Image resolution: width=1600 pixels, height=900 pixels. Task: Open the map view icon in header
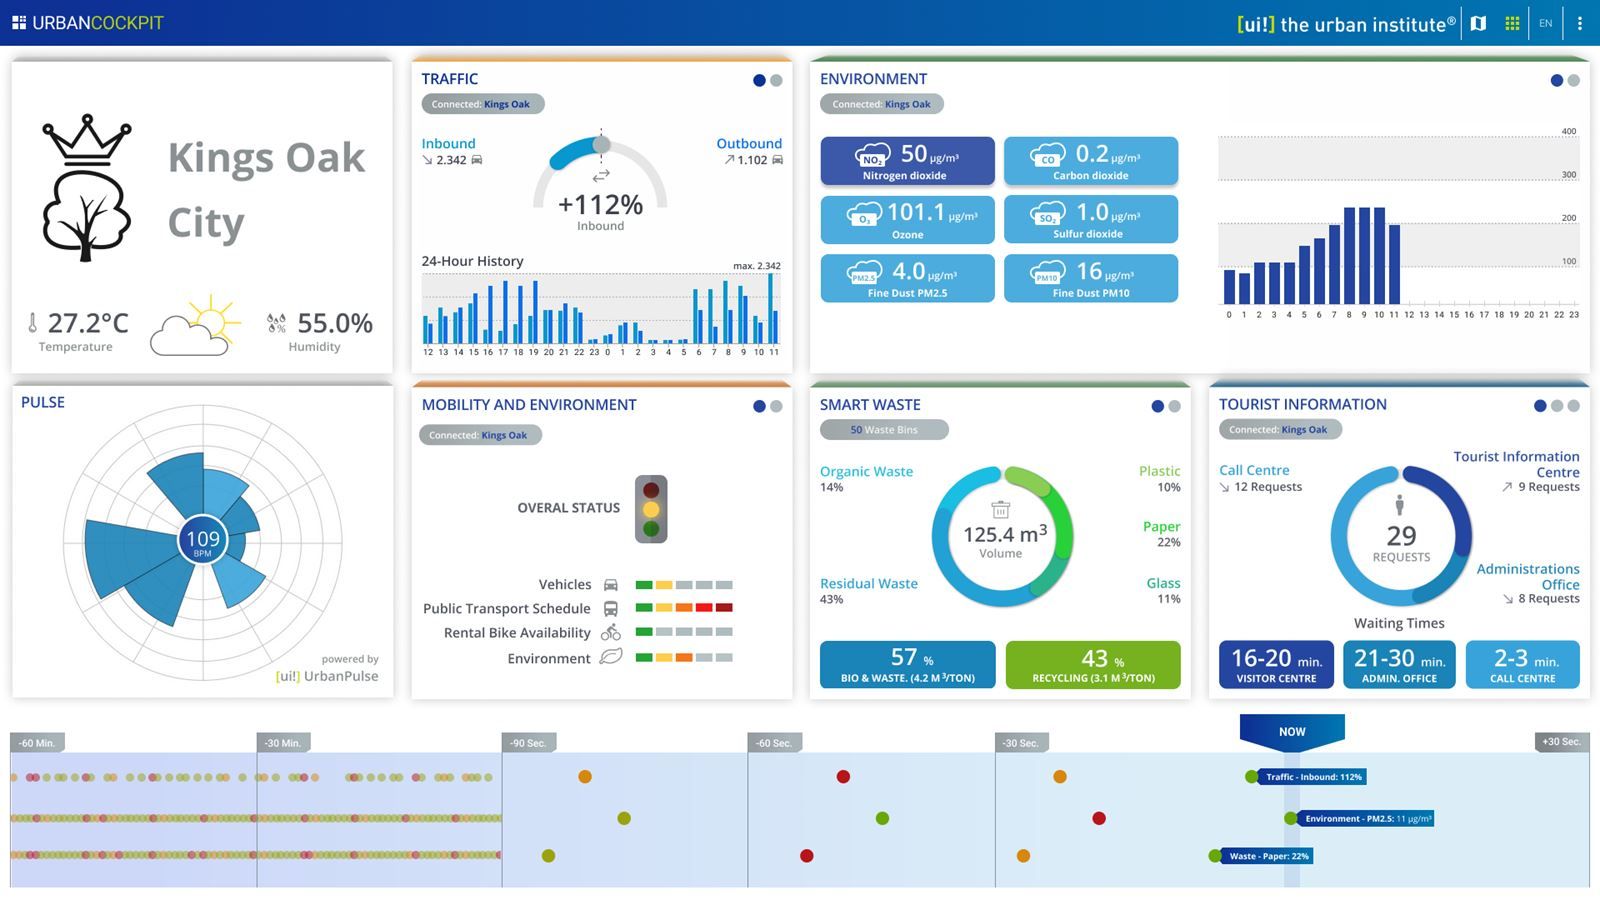tap(1478, 23)
